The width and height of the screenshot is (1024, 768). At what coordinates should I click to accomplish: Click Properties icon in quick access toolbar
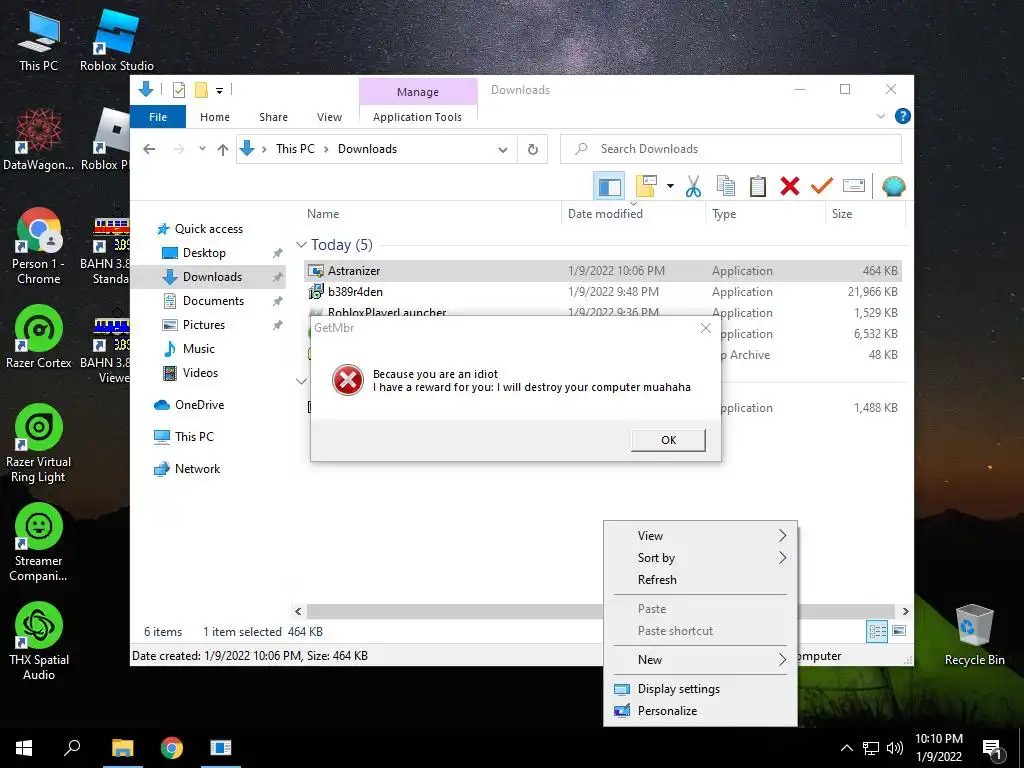(178, 90)
